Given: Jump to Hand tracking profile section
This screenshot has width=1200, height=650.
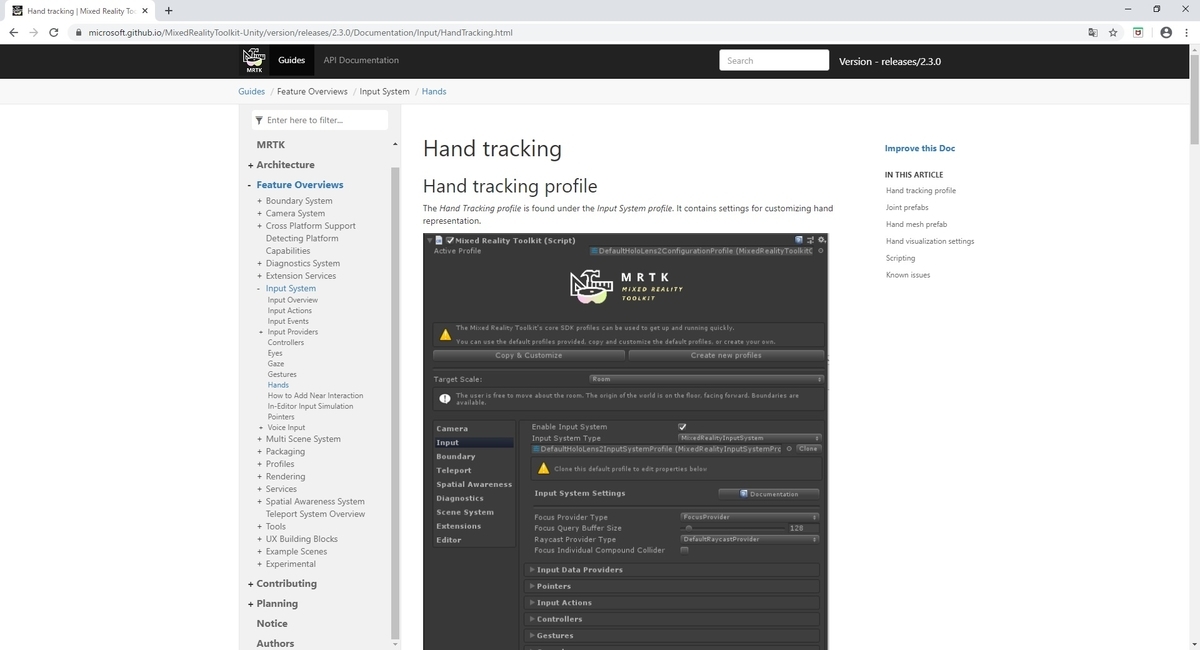Looking at the screenshot, I should point(921,190).
